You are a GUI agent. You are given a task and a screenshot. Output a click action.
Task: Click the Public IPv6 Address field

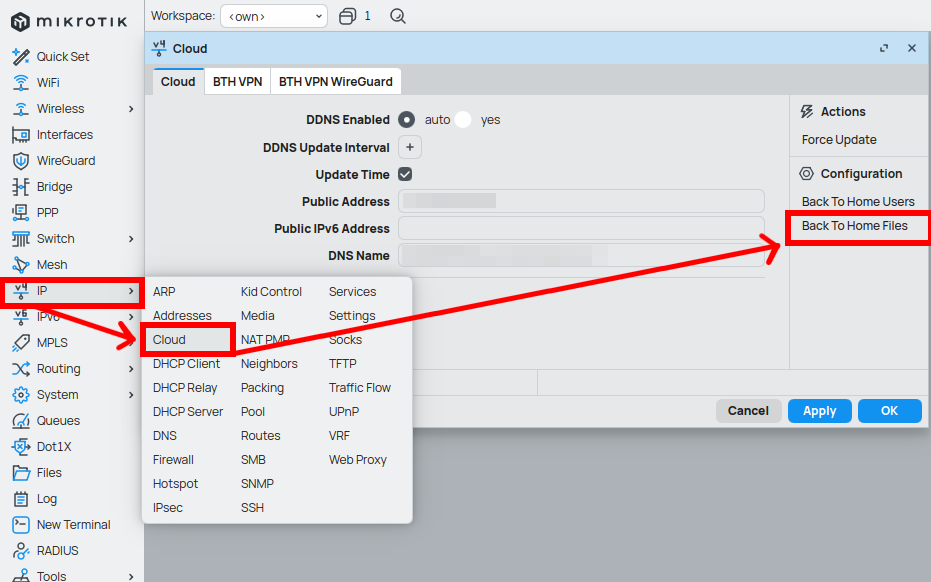pos(581,228)
